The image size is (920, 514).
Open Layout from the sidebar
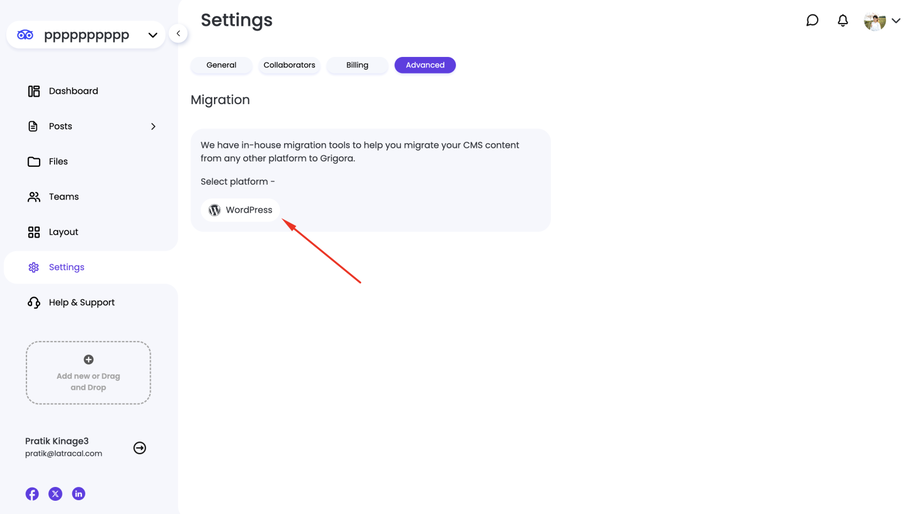tap(63, 232)
